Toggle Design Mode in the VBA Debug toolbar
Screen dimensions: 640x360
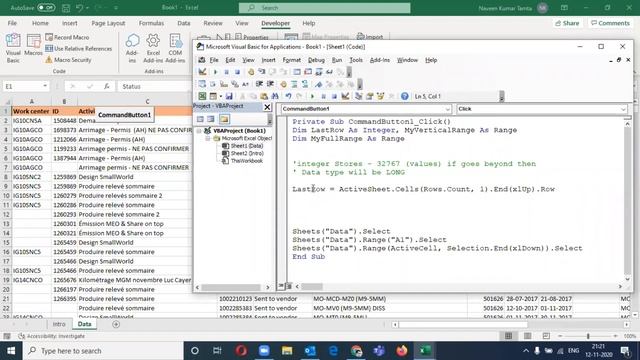pyautogui.click(x=202, y=72)
